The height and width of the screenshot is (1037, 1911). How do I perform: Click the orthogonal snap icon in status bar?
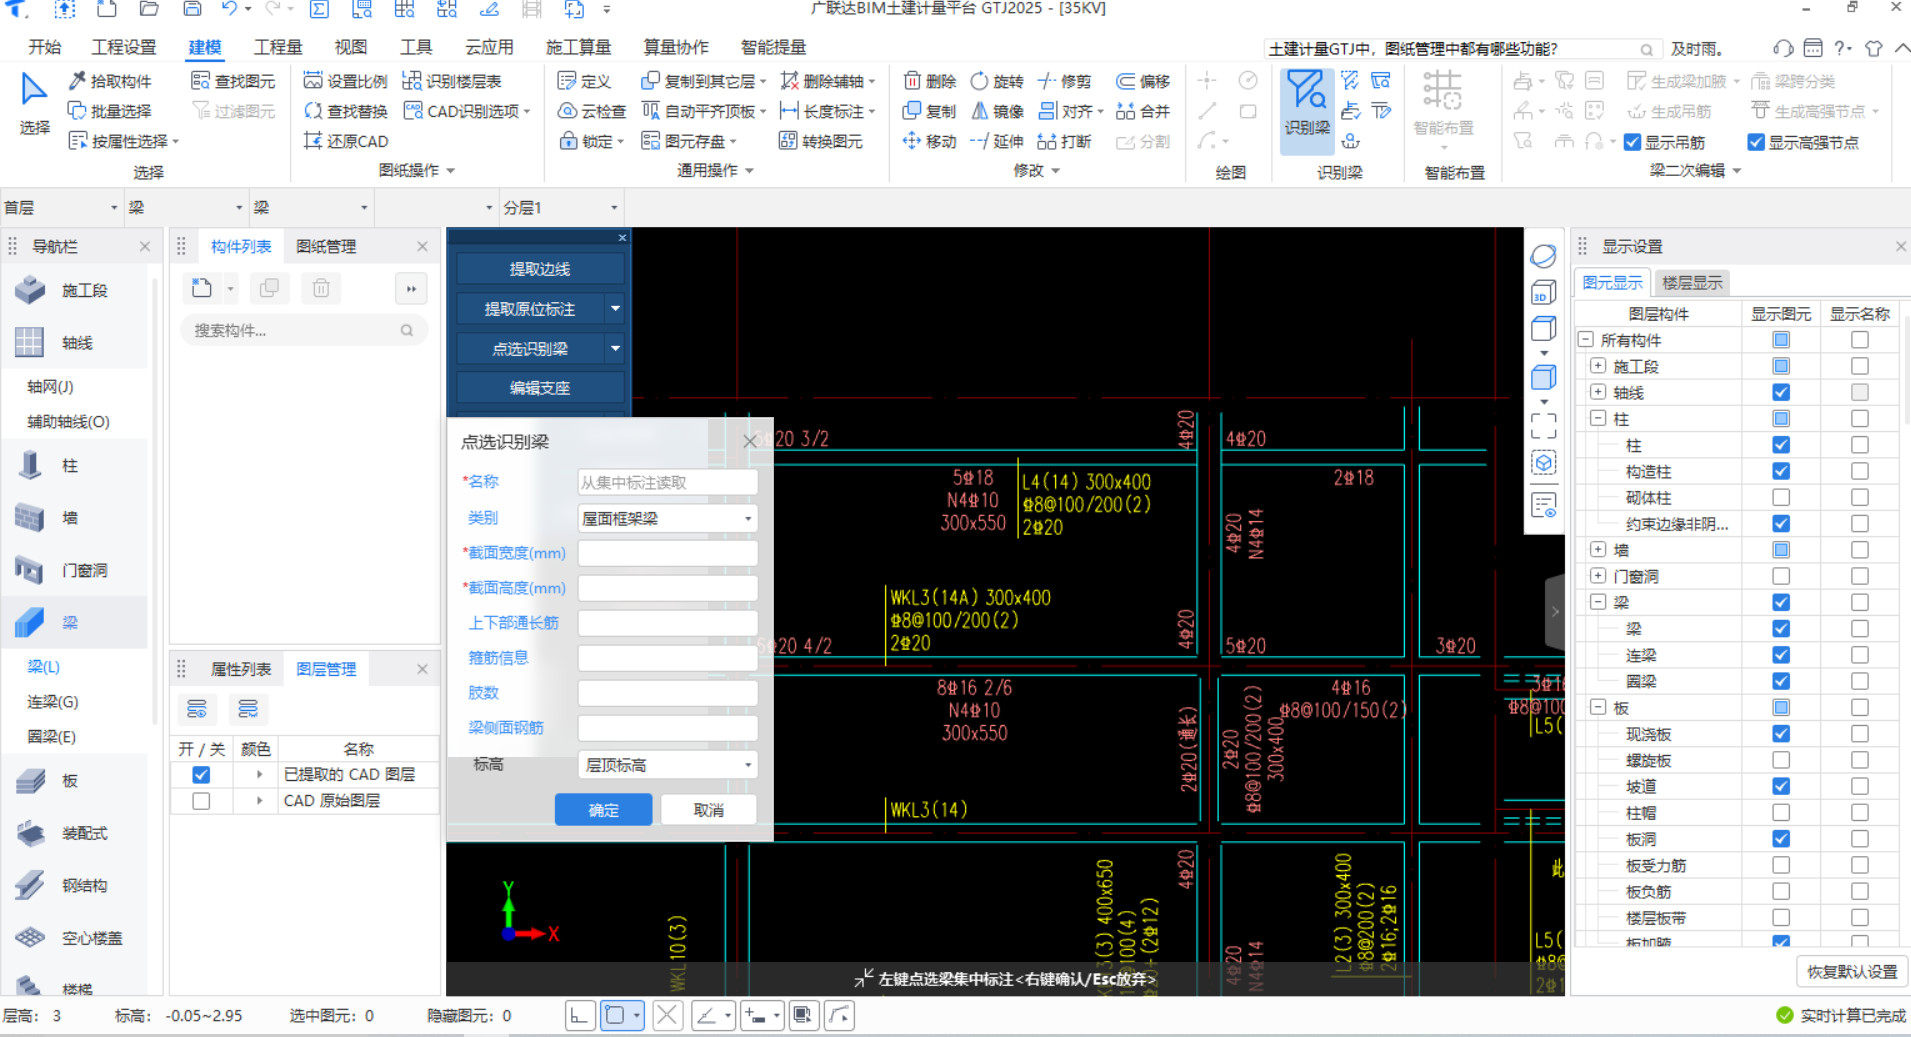pos(579,1016)
